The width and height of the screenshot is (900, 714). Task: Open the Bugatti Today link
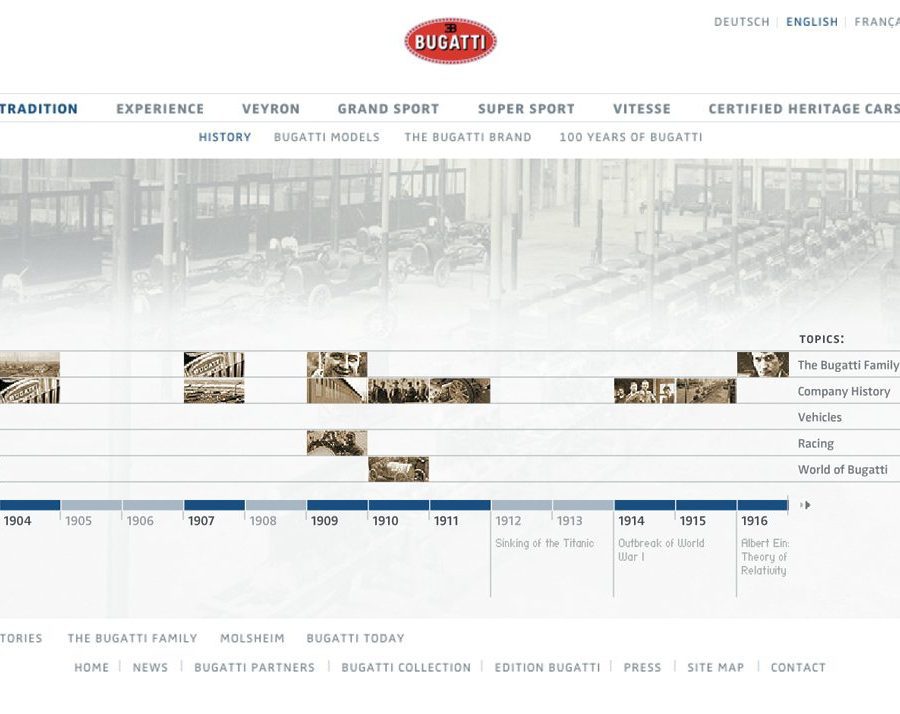[x=356, y=638]
